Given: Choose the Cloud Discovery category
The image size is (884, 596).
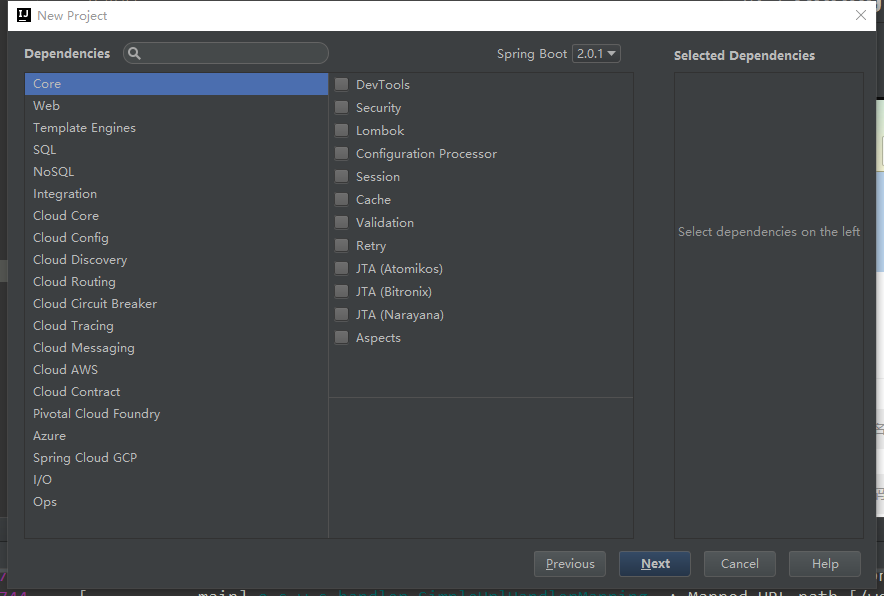Looking at the screenshot, I should [80, 260].
